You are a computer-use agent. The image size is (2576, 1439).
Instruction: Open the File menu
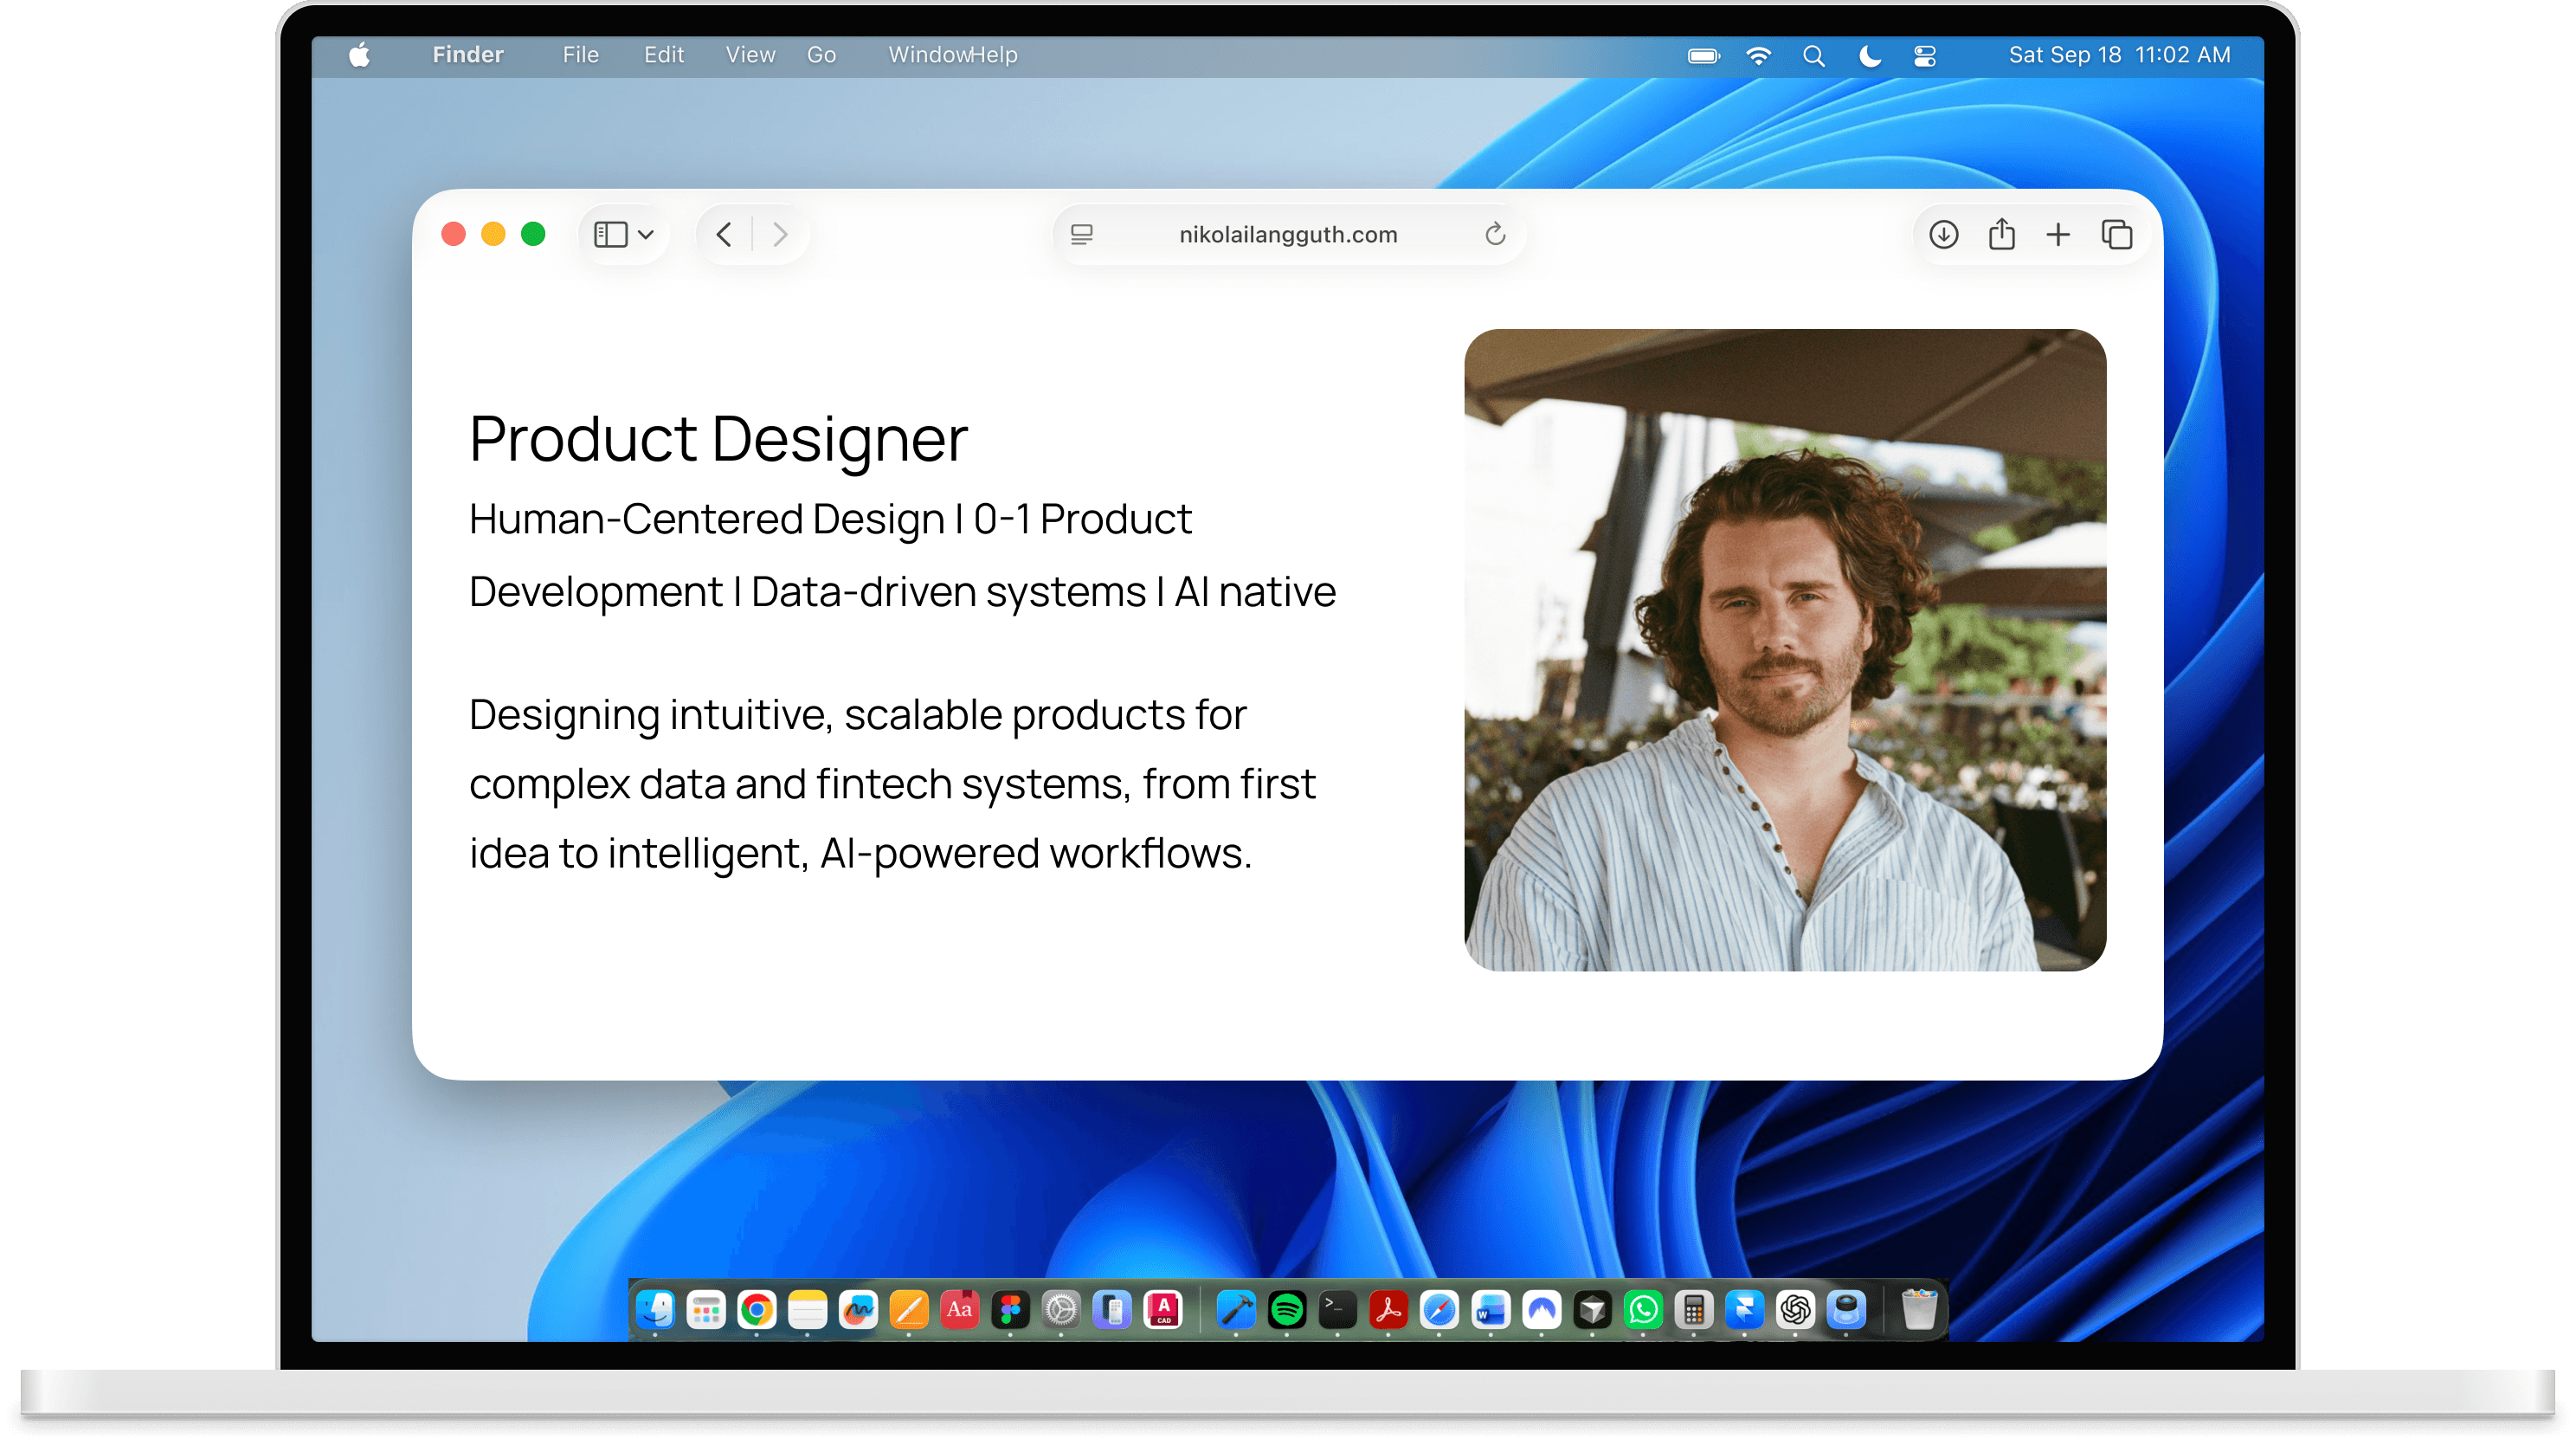[x=580, y=56]
